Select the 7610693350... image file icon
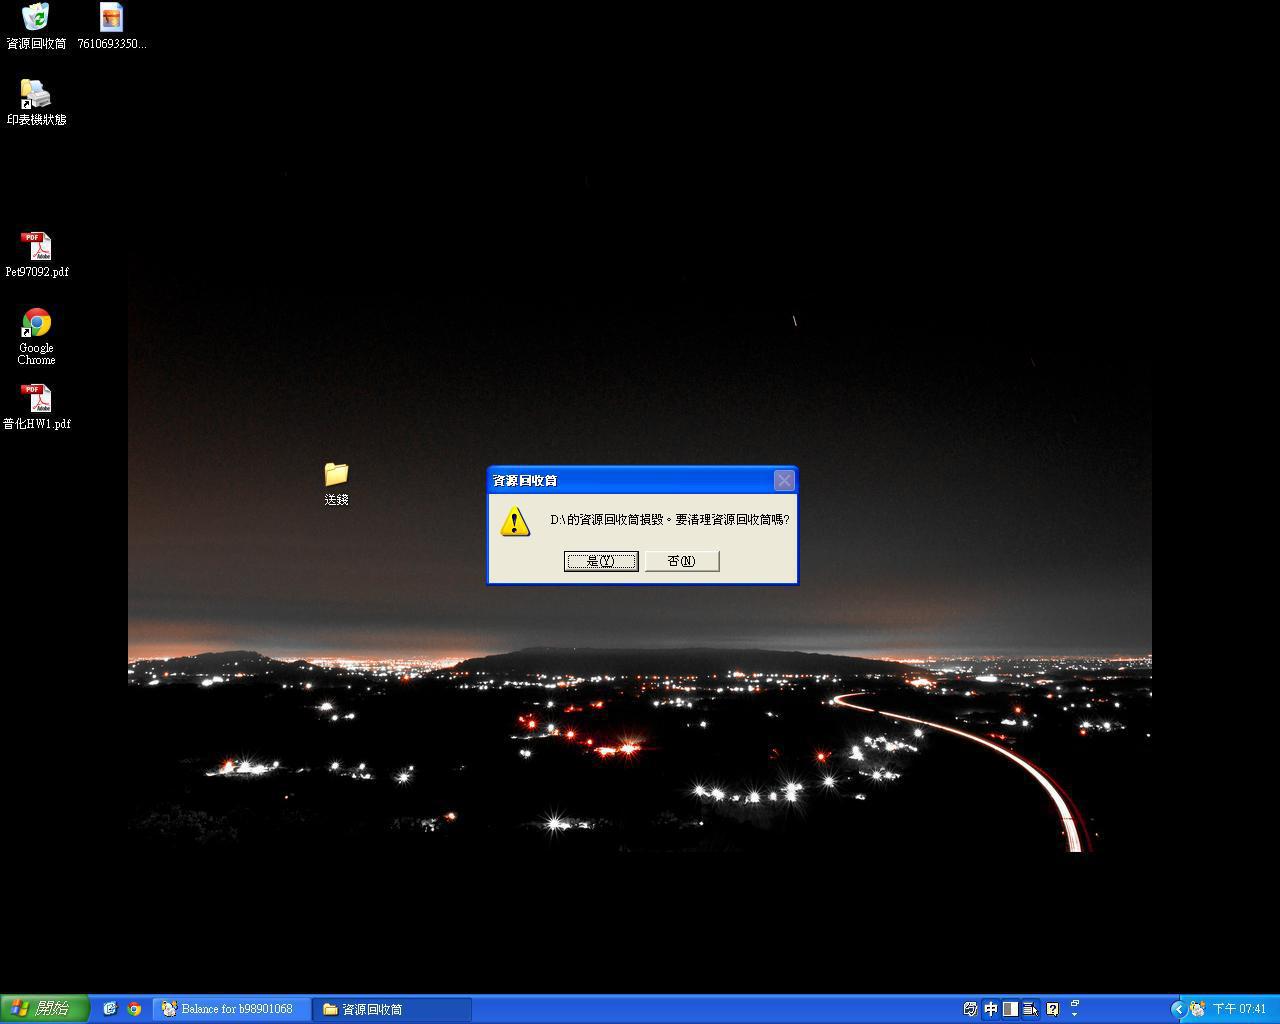 111,27
